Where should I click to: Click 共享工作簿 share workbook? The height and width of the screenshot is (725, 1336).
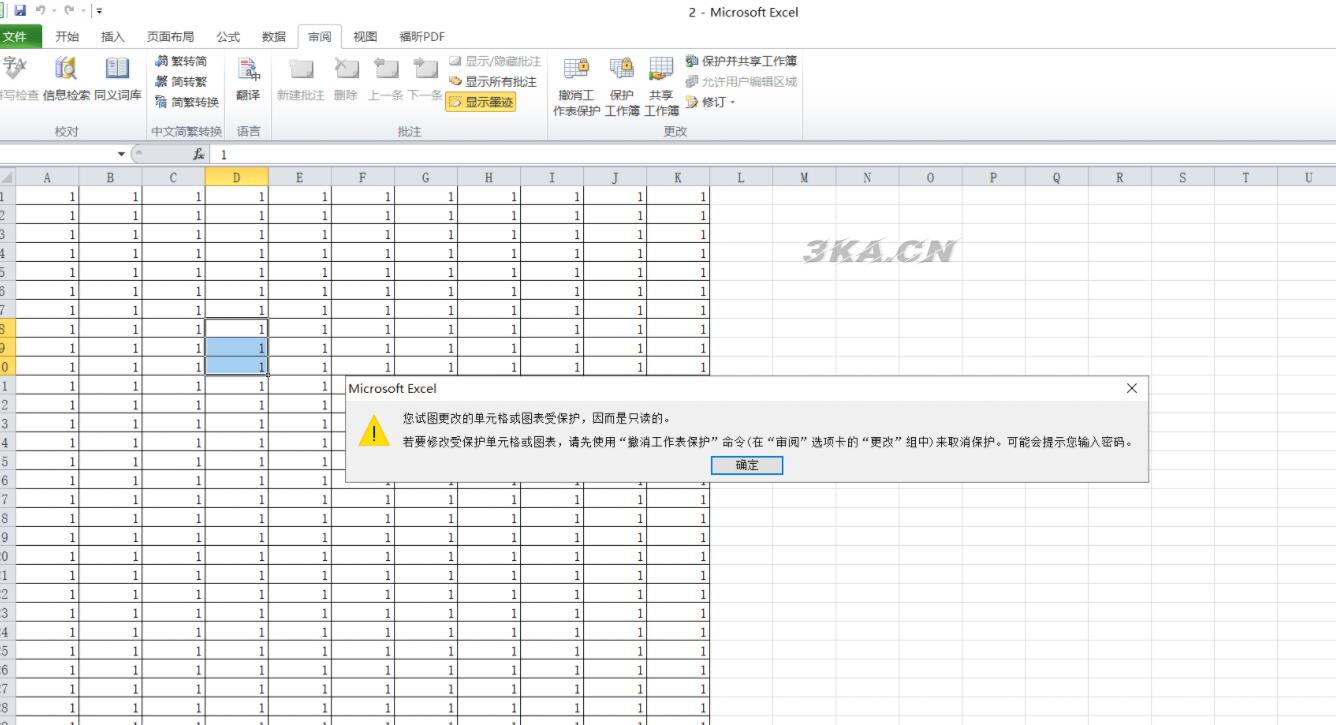click(x=661, y=87)
